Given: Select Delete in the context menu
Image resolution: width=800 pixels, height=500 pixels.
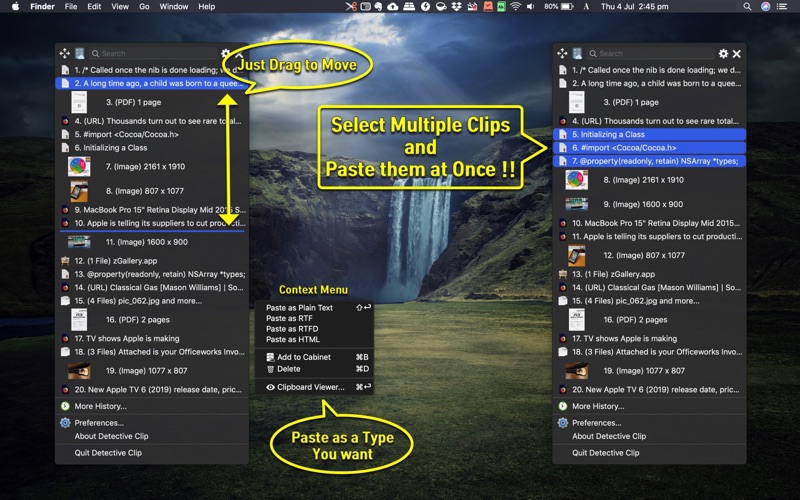Looking at the screenshot, I should tap(314, 369).
